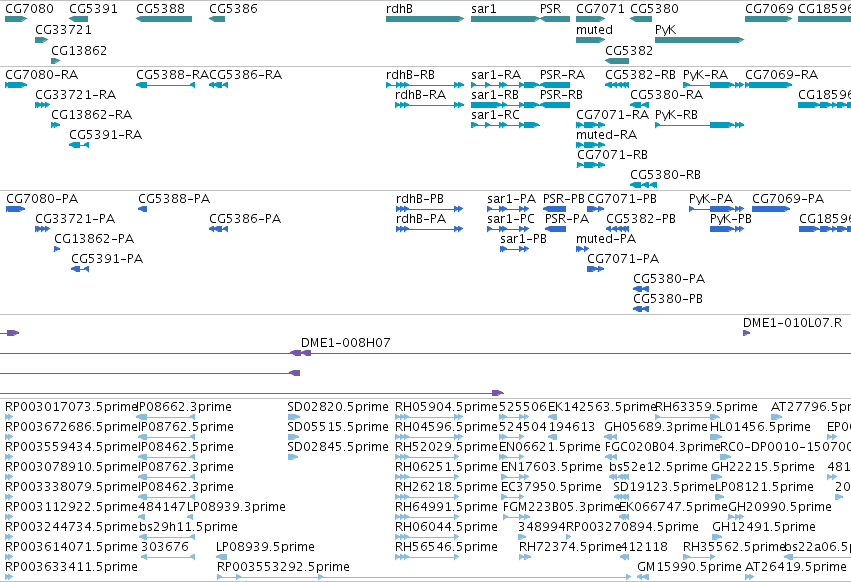This screenshot has width=851, height=582.
Task: Select EST RP003553292.5prime
Action: point(283,567)
